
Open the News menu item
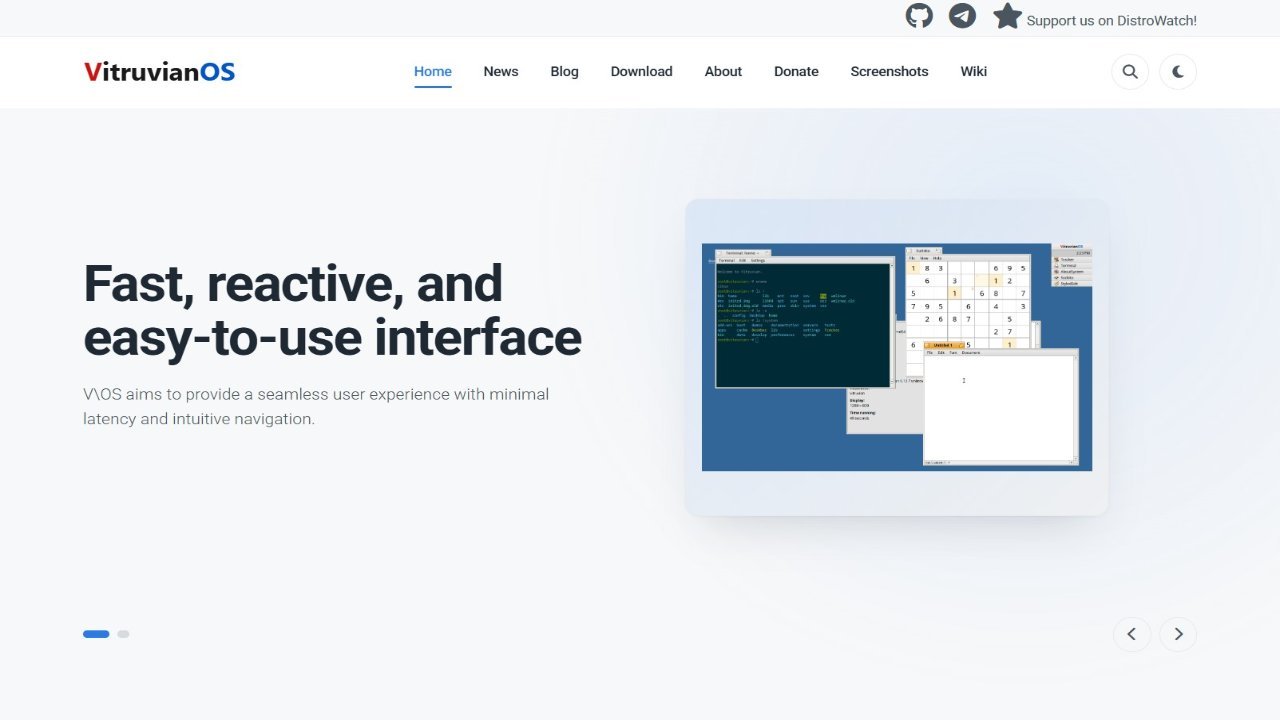pyautogui.click(x=501, y=72)
